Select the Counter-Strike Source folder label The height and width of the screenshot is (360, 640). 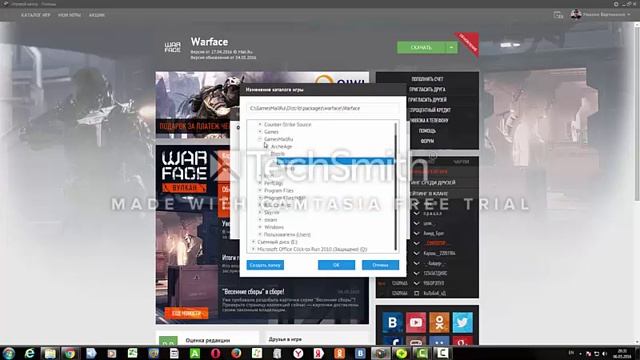click(287, 124)
